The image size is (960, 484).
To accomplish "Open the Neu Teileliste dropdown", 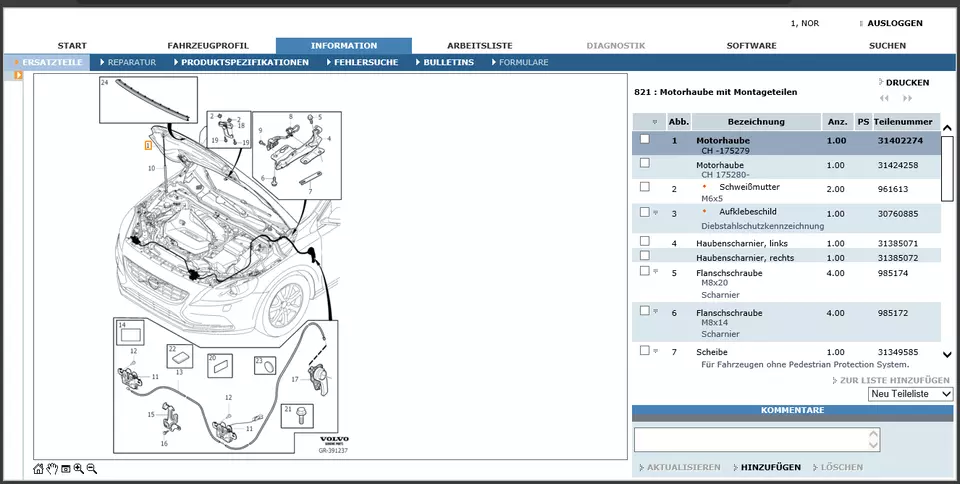I will (x=910, y=394).
